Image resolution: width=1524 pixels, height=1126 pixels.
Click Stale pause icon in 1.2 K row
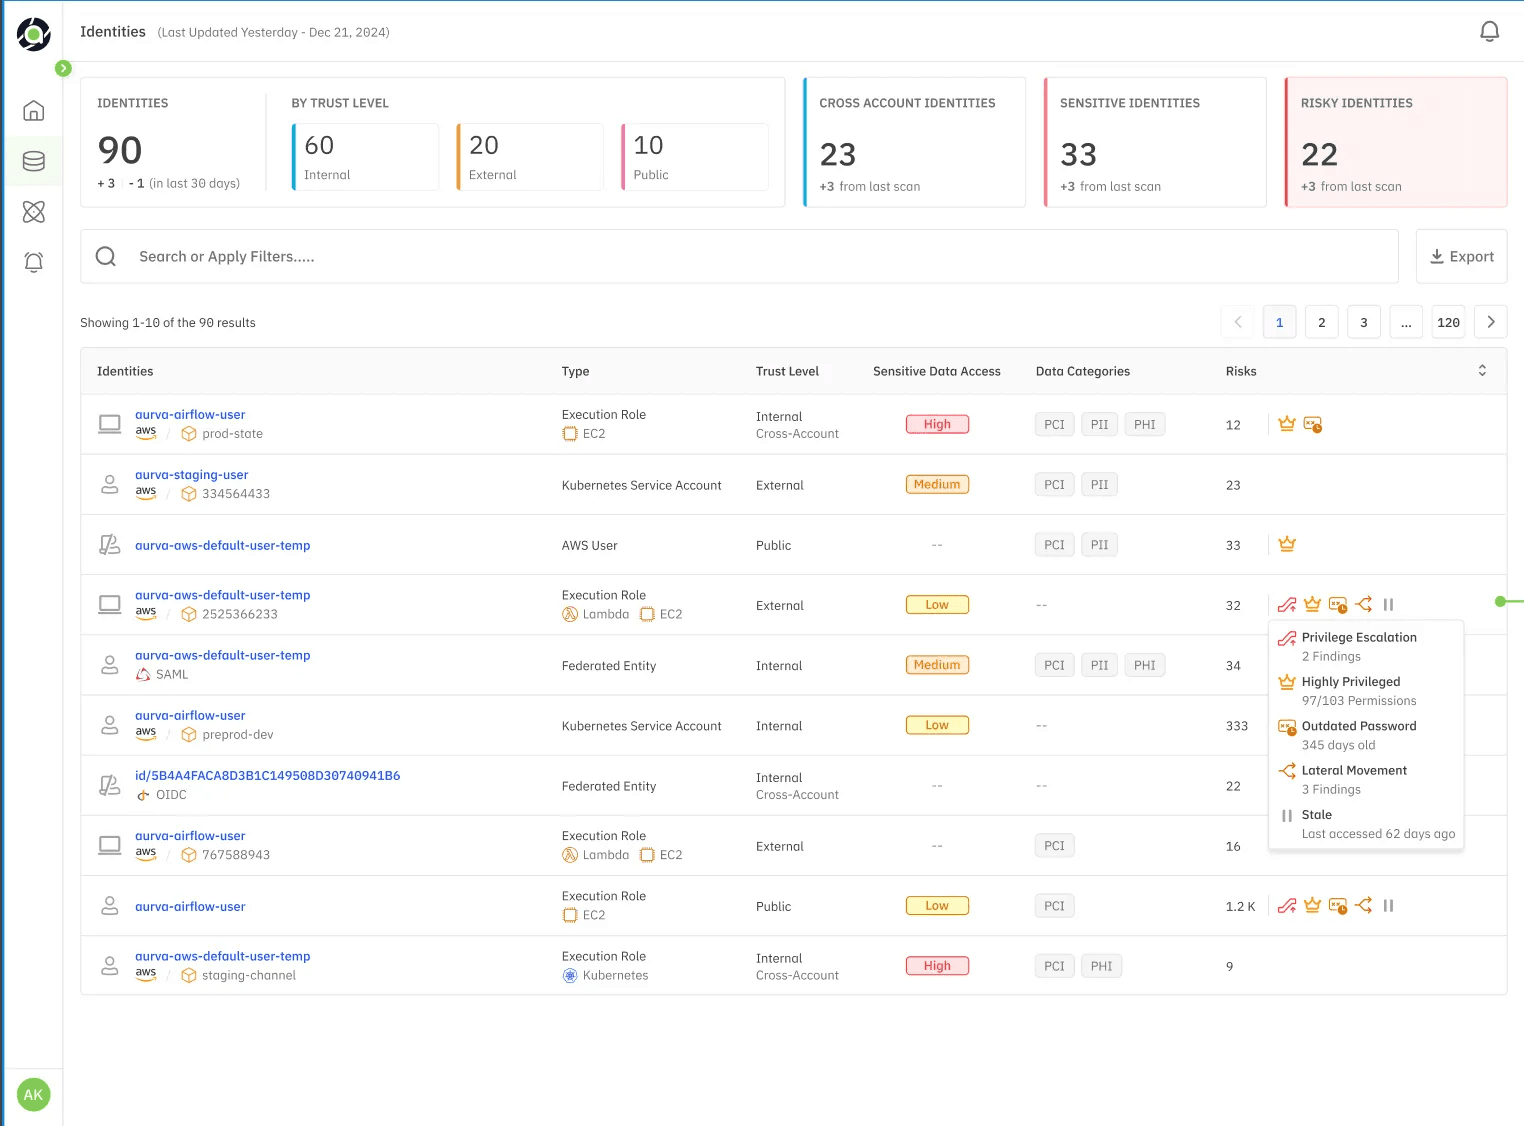coord(1388,906)
